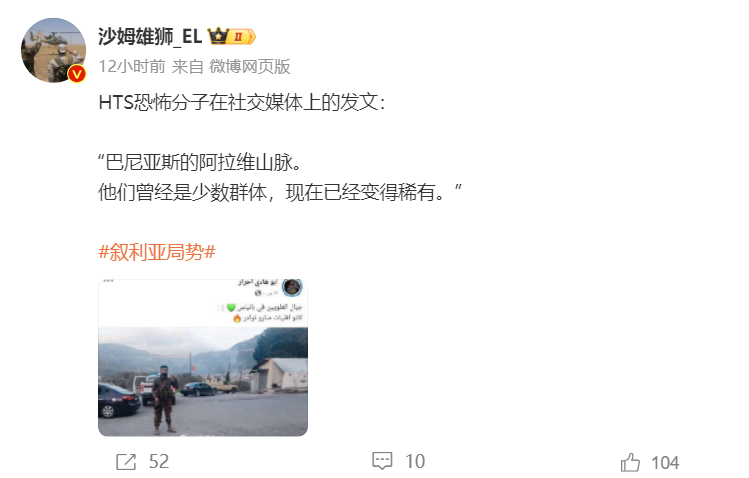Toggle the thumbs-up like icon
The image size is (749, 478).
(630, 462)
